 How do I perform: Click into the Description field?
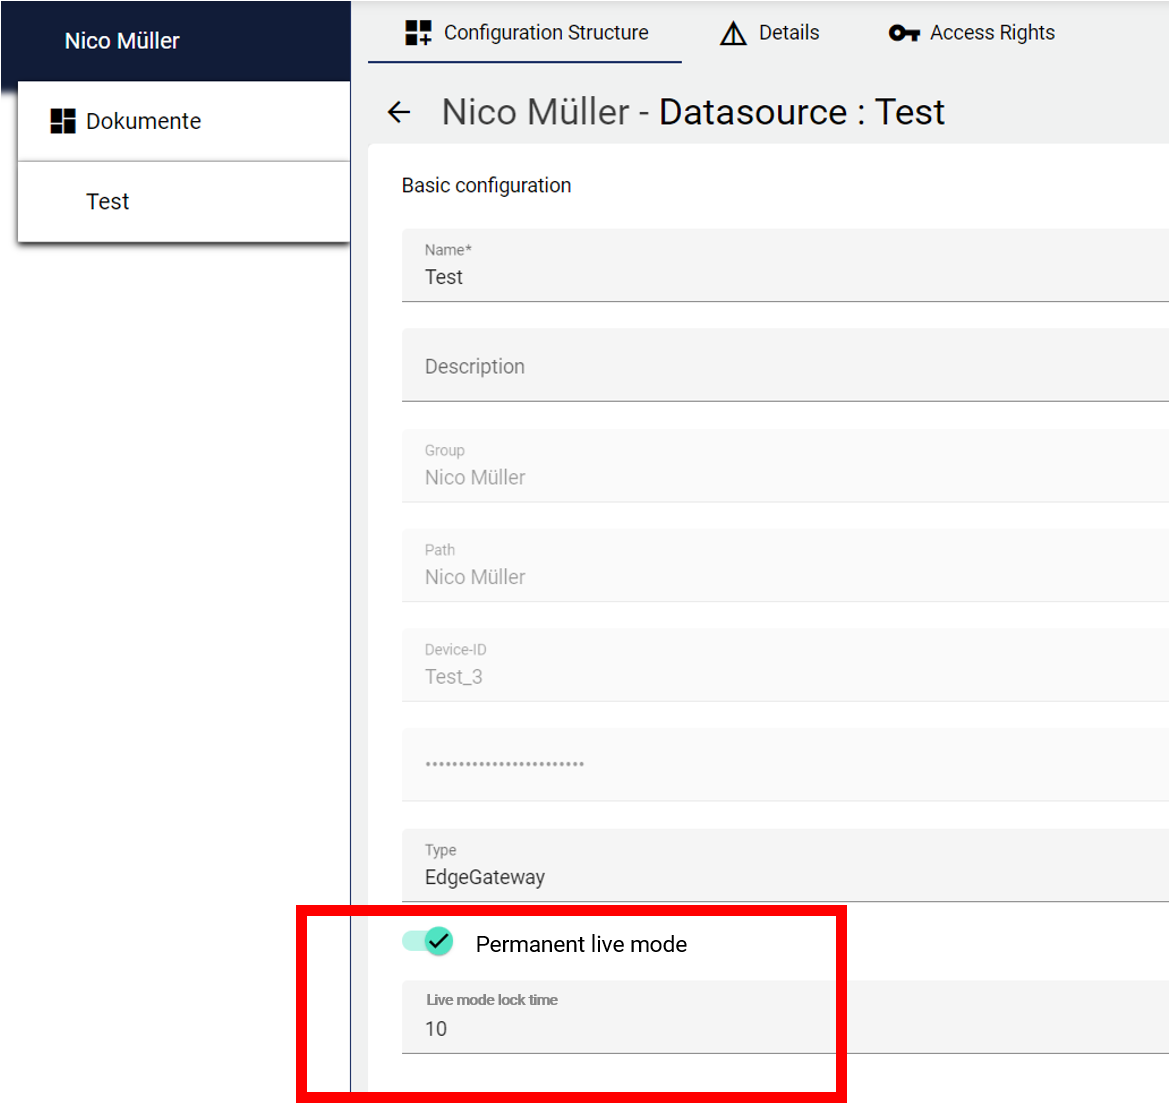coord(784,366)
